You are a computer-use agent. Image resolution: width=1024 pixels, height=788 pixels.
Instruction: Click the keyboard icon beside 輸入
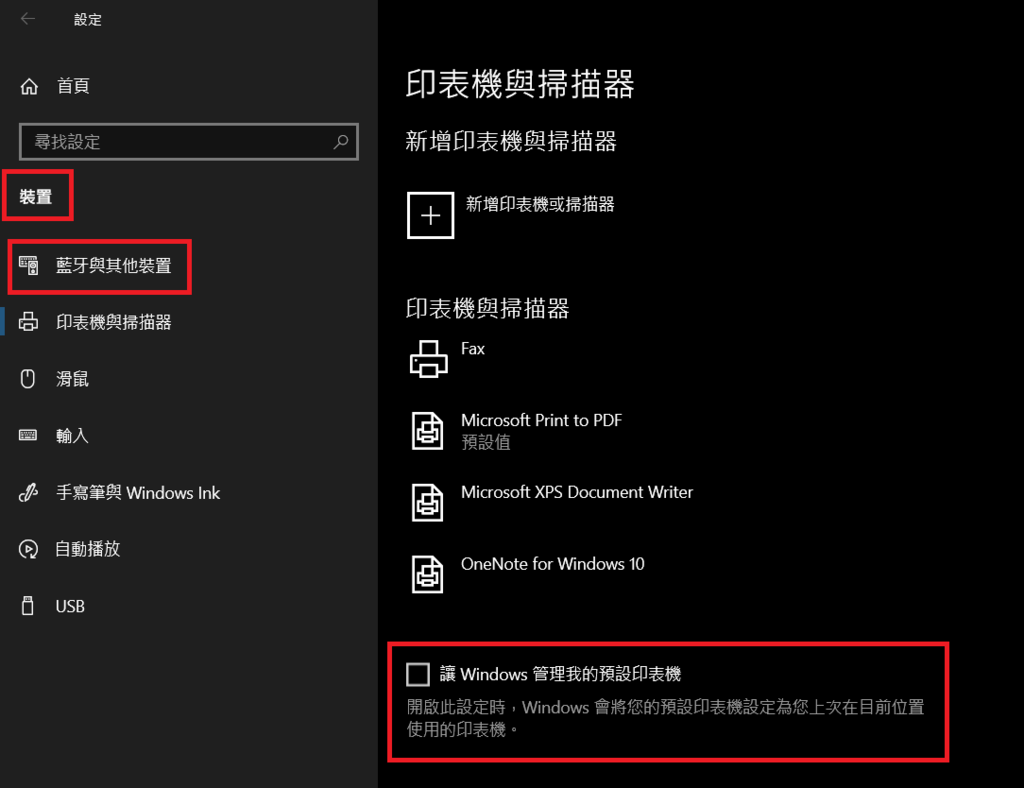pos(27,435)
